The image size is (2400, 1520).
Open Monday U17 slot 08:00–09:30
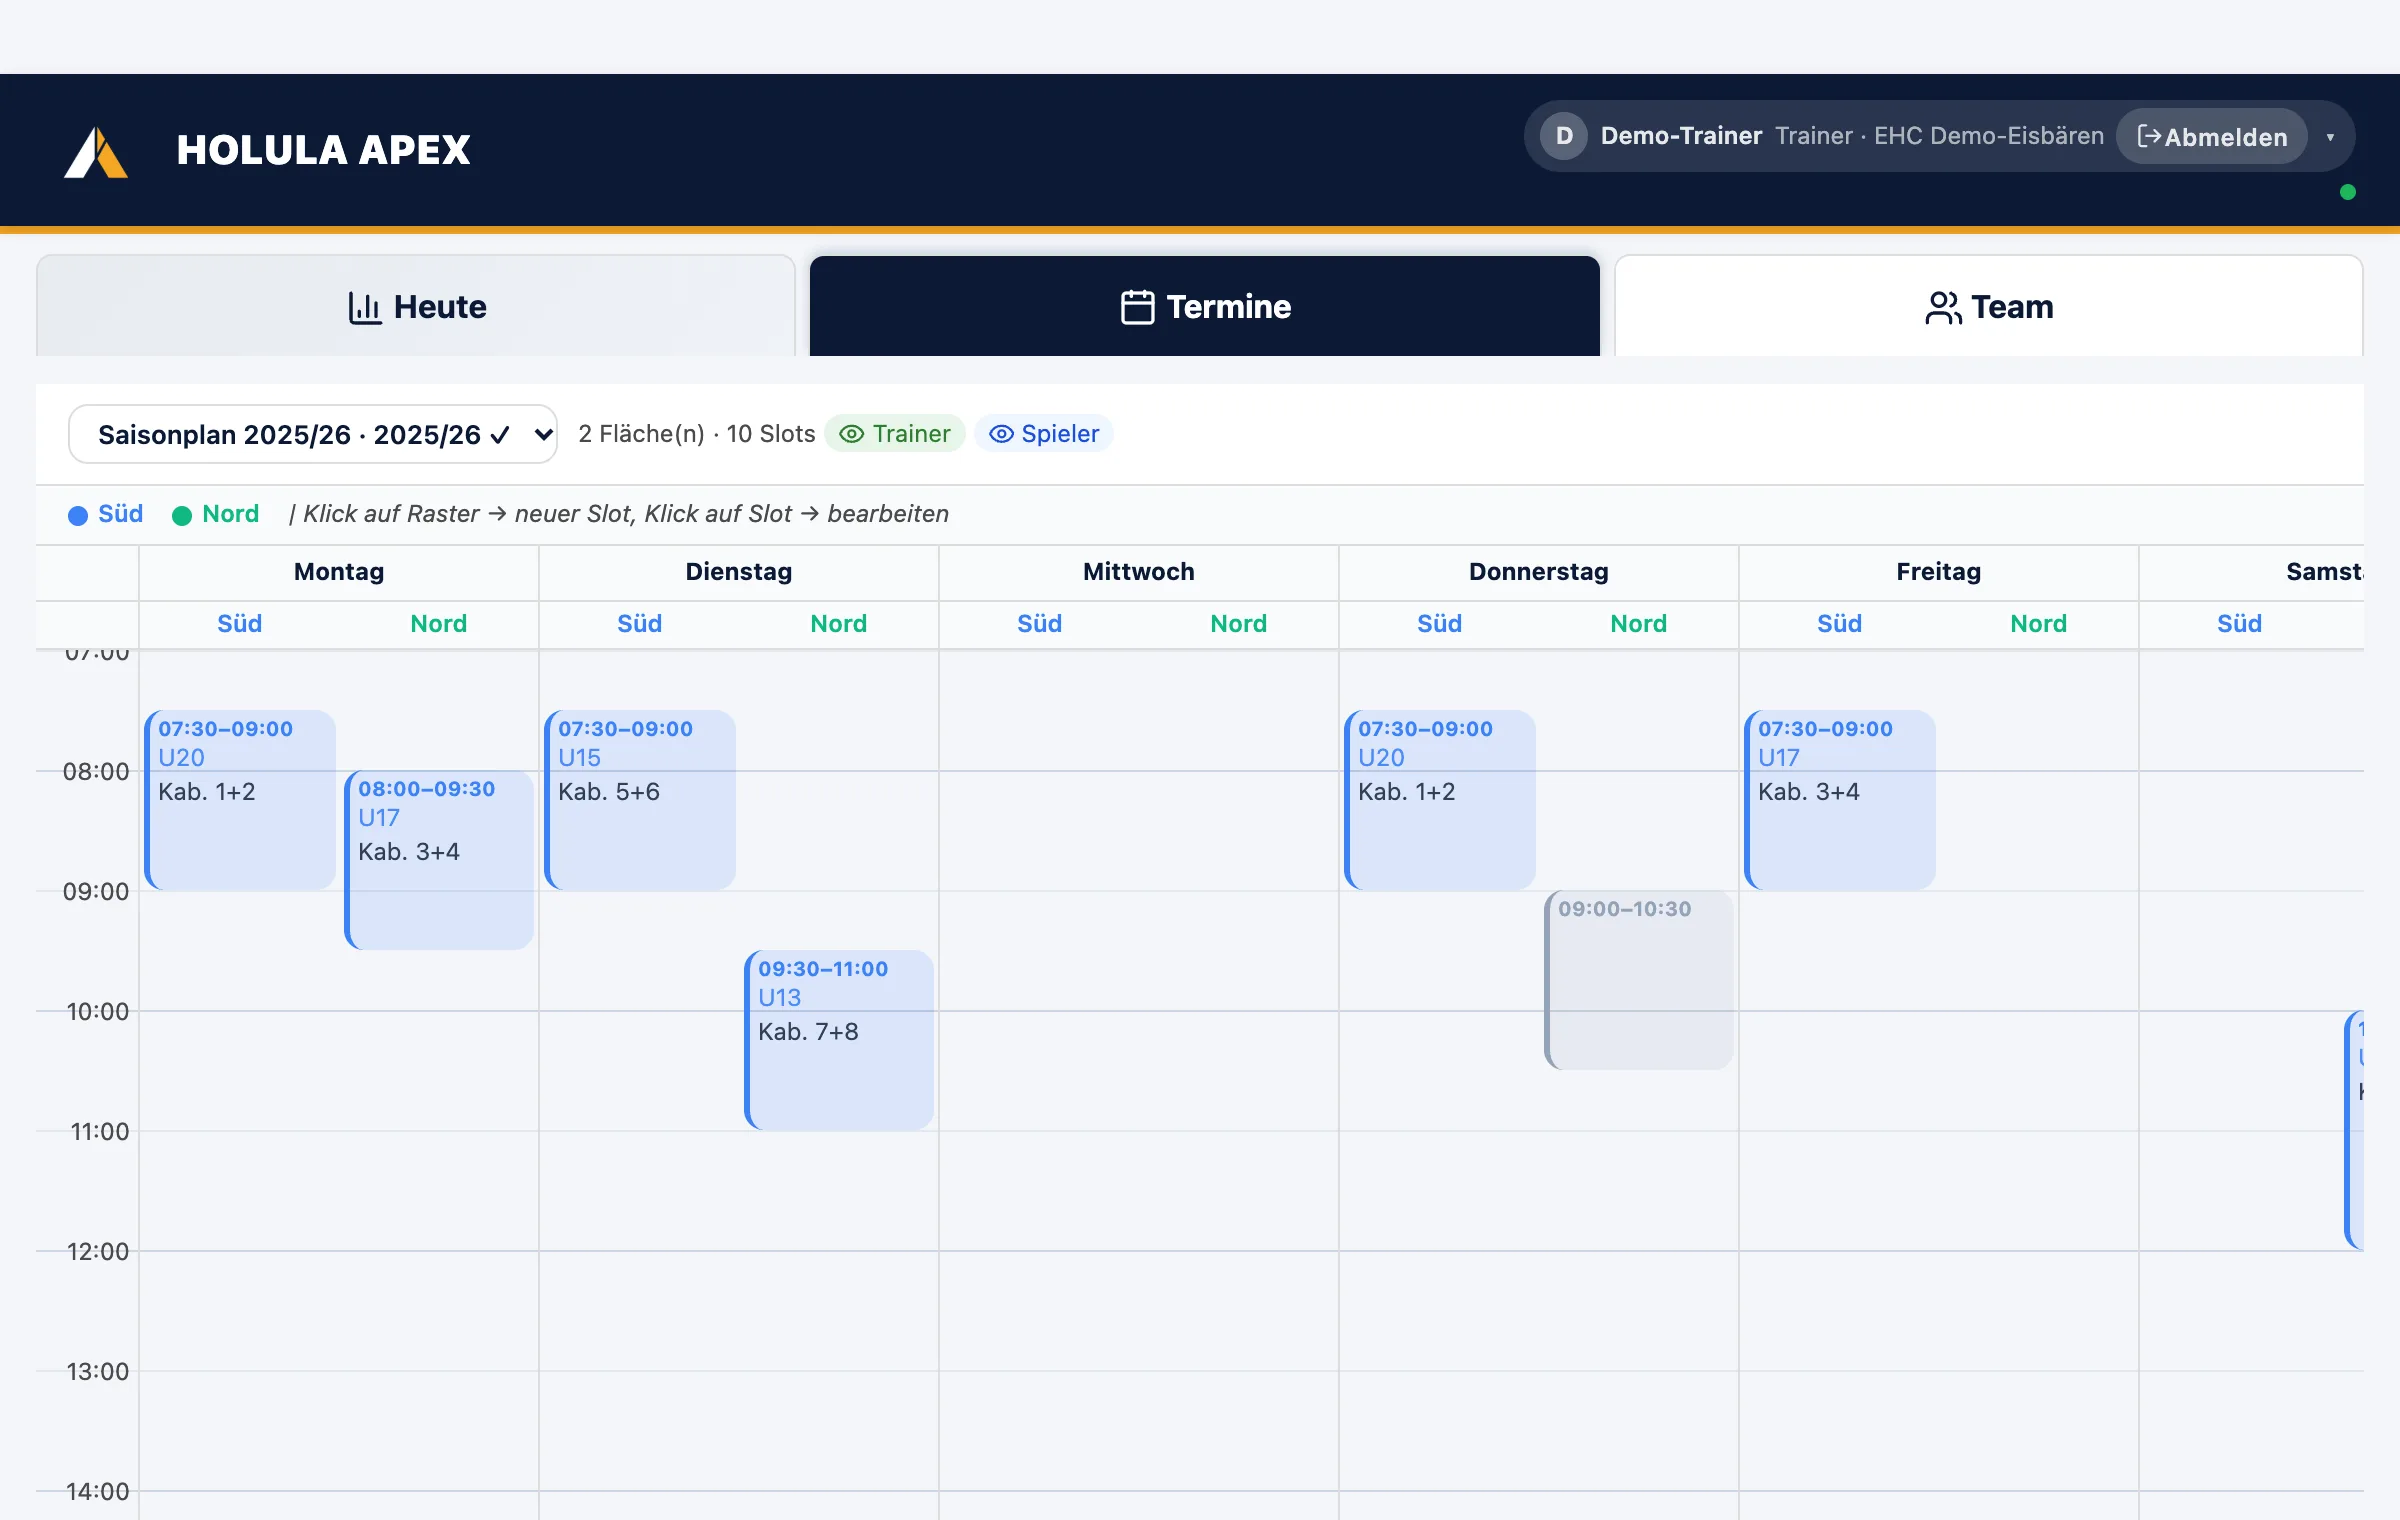click(440, 860)
